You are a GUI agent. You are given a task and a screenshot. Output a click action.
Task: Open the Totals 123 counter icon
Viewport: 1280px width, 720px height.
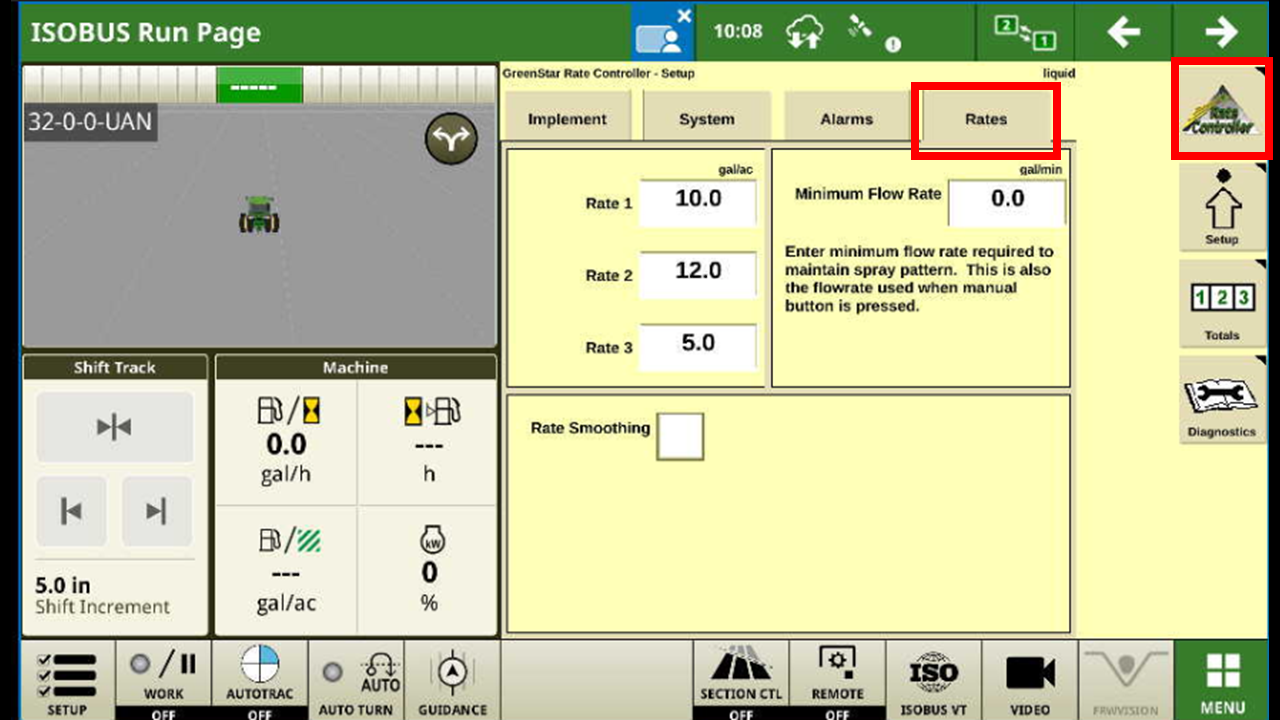click(x=1221, y=303)
